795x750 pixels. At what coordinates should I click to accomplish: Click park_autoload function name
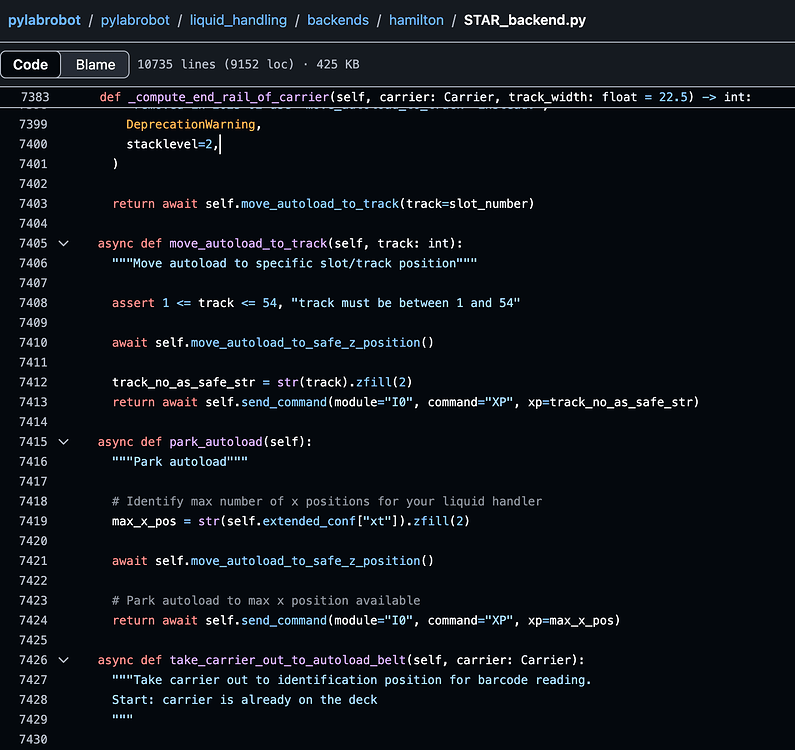pyautogui.click(x=216, y=442)
